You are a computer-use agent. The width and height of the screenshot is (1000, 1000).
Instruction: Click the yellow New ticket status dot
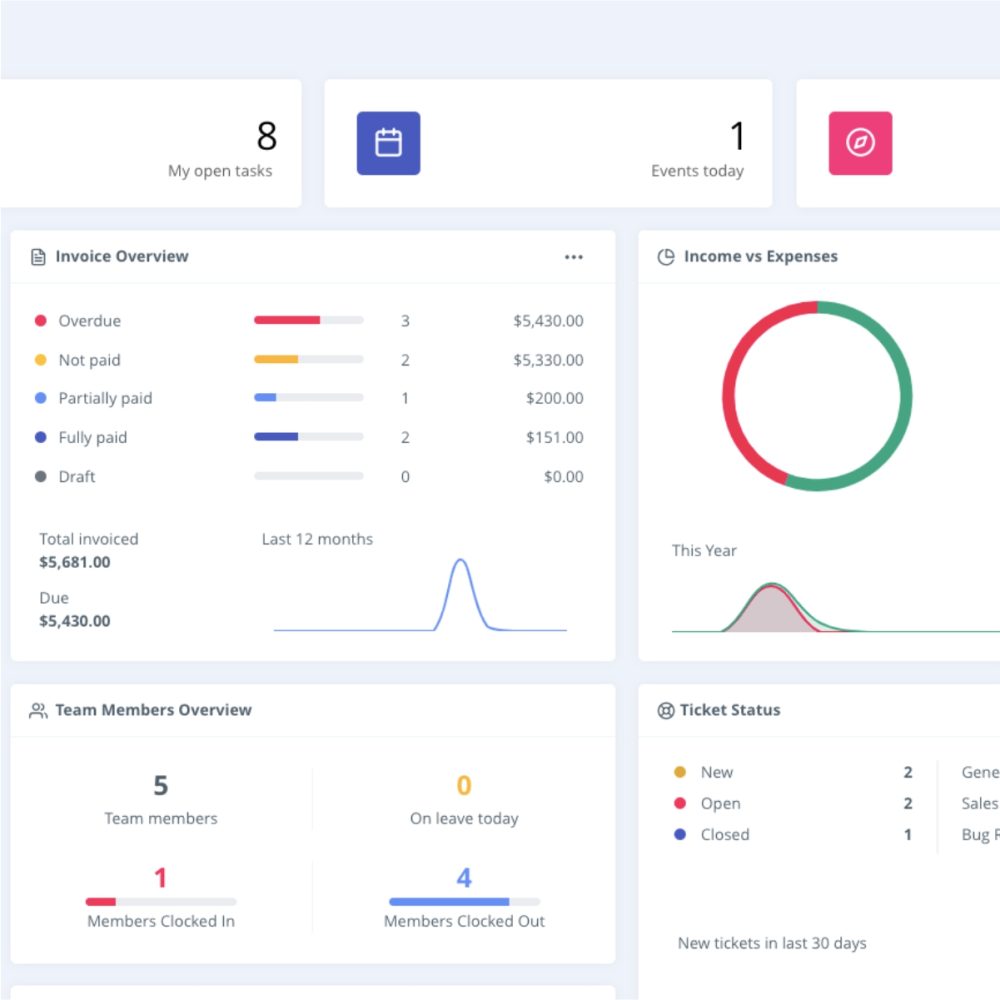[680, 772]
